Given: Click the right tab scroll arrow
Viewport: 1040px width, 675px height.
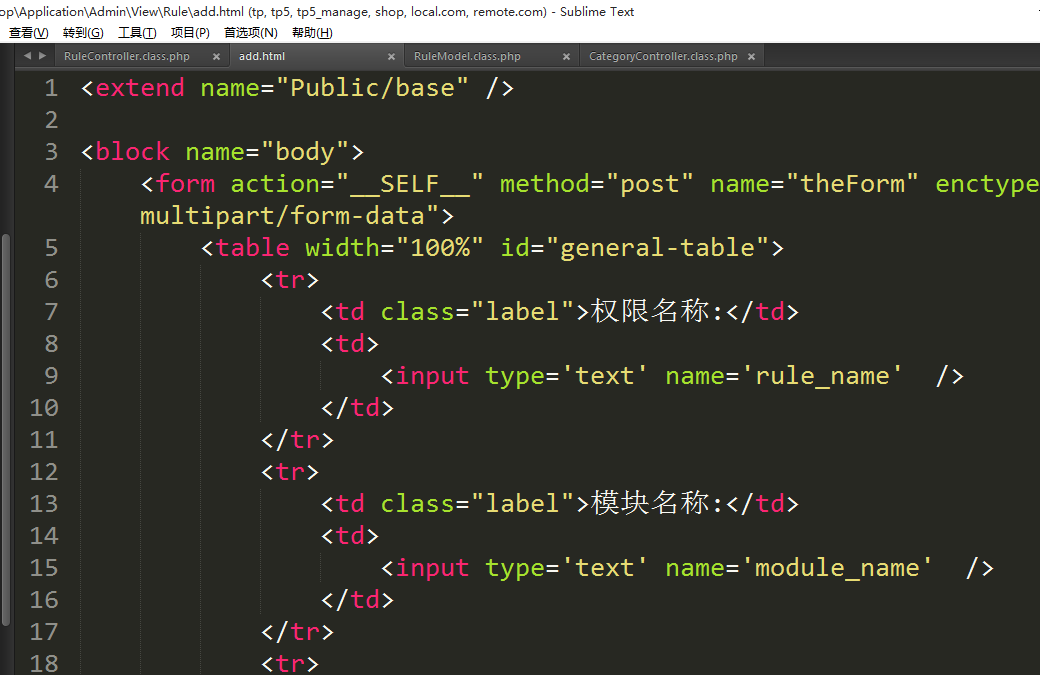Looking at the screenshot, I should click(x=41, y=56).
